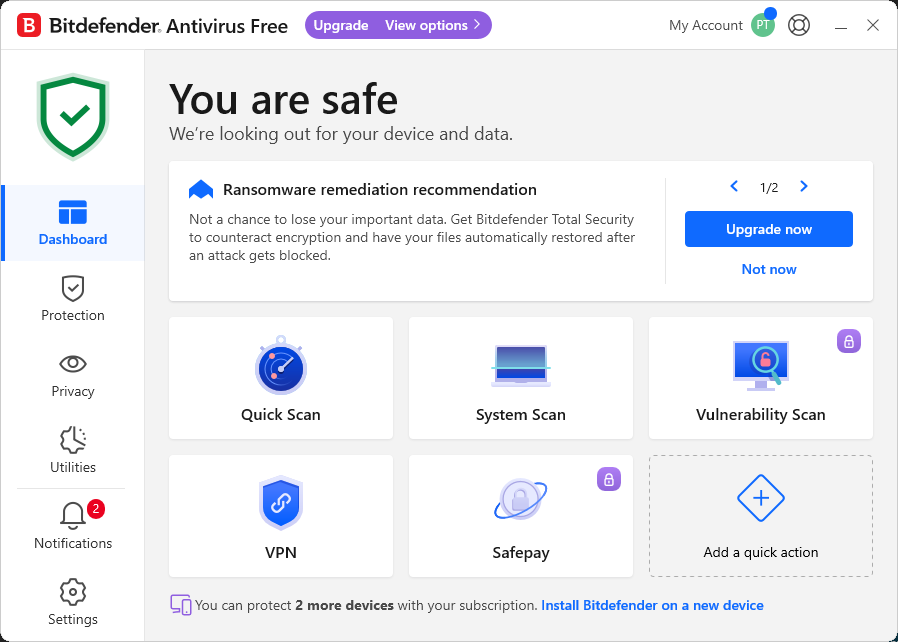Start a System Scan via laptop icon
898x642 pixels.
521,367
